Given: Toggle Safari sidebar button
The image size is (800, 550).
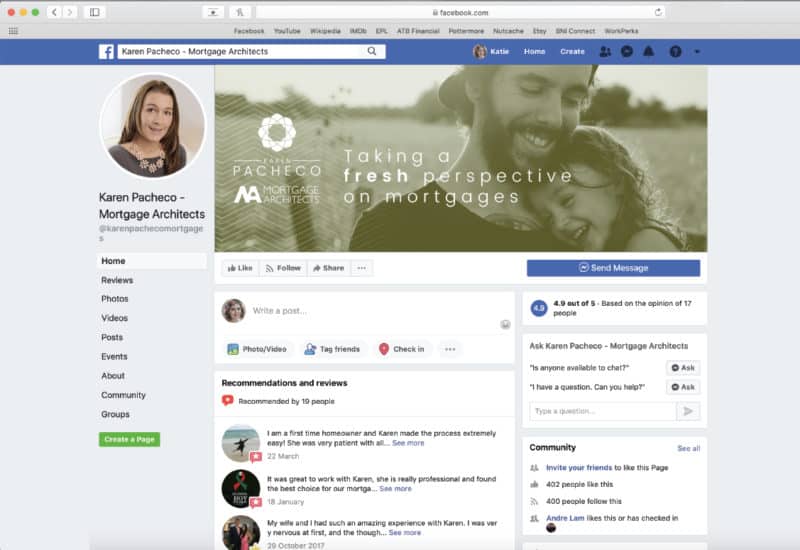Looking at the screenshot, I should (95, 12).
